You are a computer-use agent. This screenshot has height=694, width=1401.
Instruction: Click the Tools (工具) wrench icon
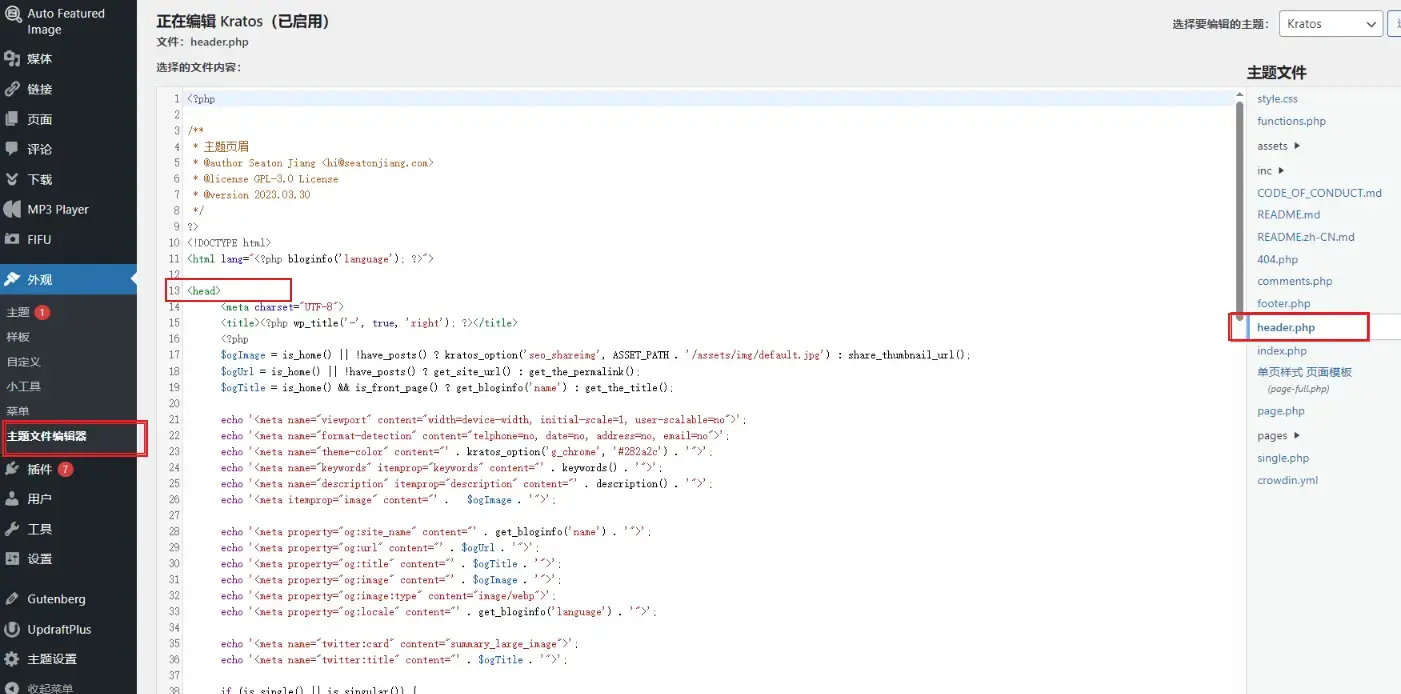(12, 529)
